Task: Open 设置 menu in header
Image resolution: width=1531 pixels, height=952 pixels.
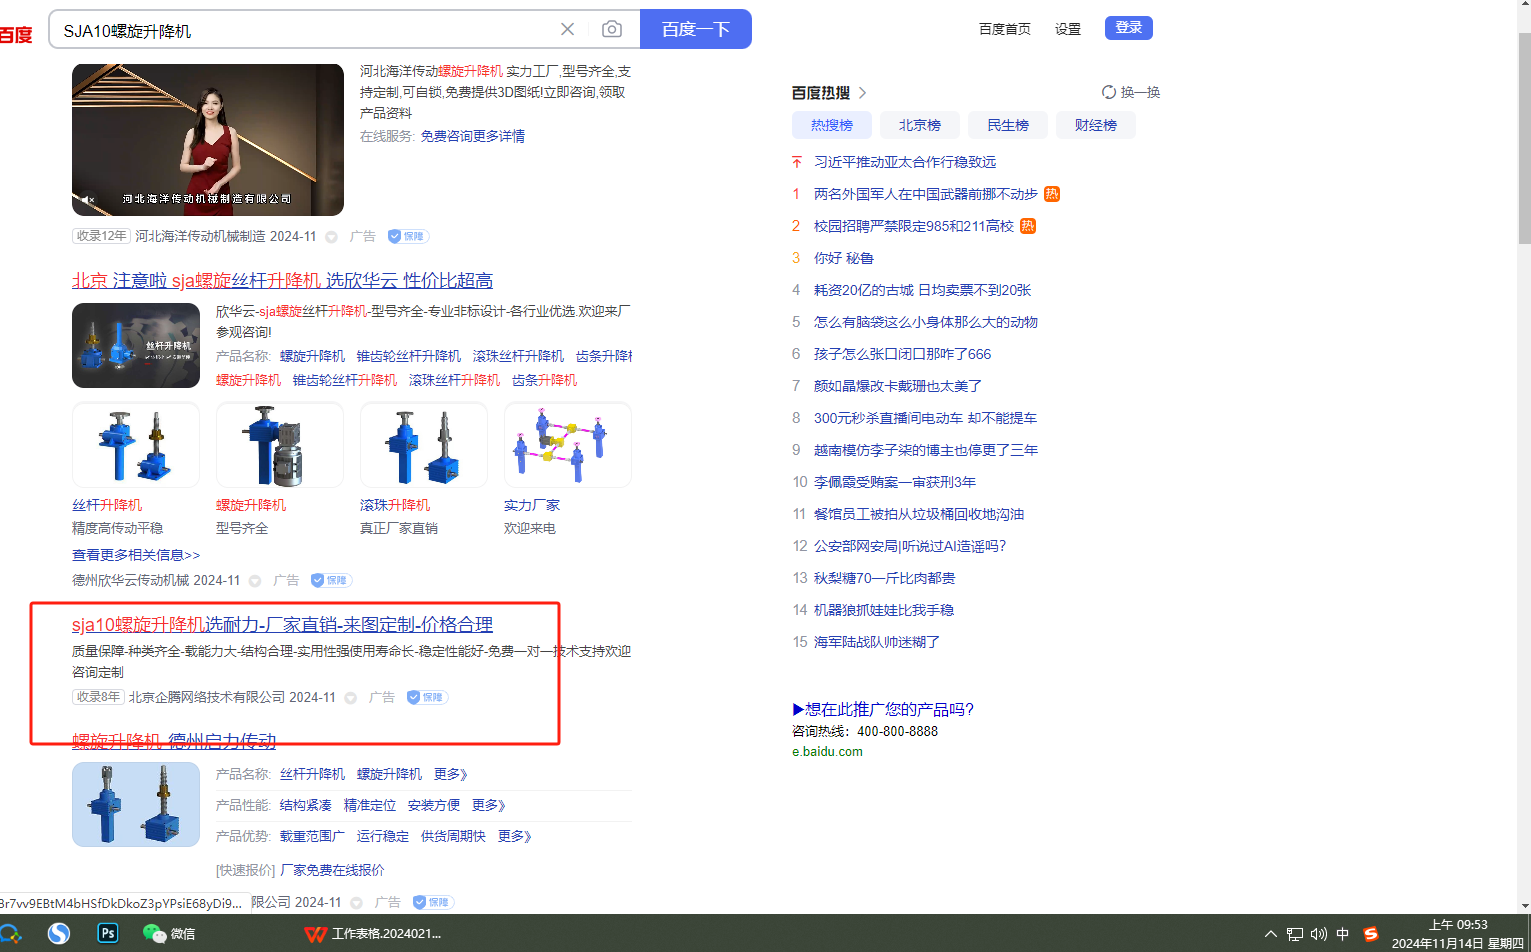Action: (x=1068, y=29)
